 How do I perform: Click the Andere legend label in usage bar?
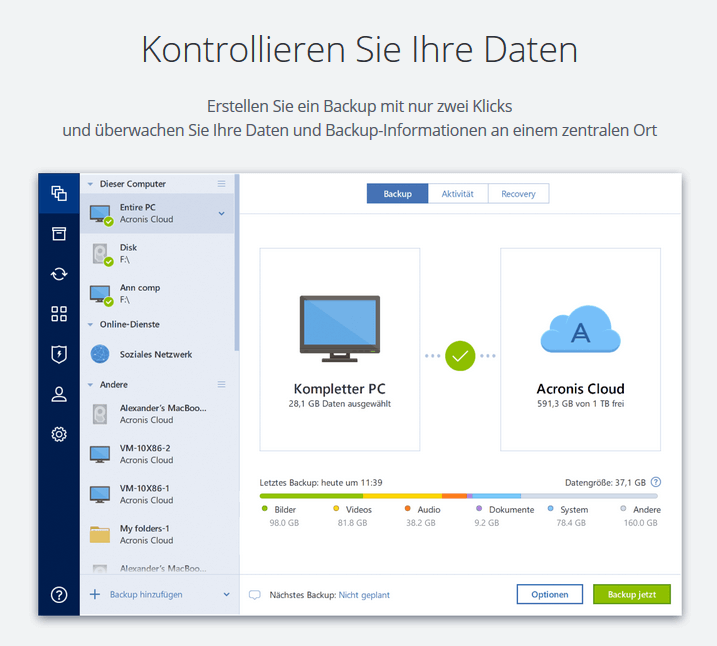647,509
